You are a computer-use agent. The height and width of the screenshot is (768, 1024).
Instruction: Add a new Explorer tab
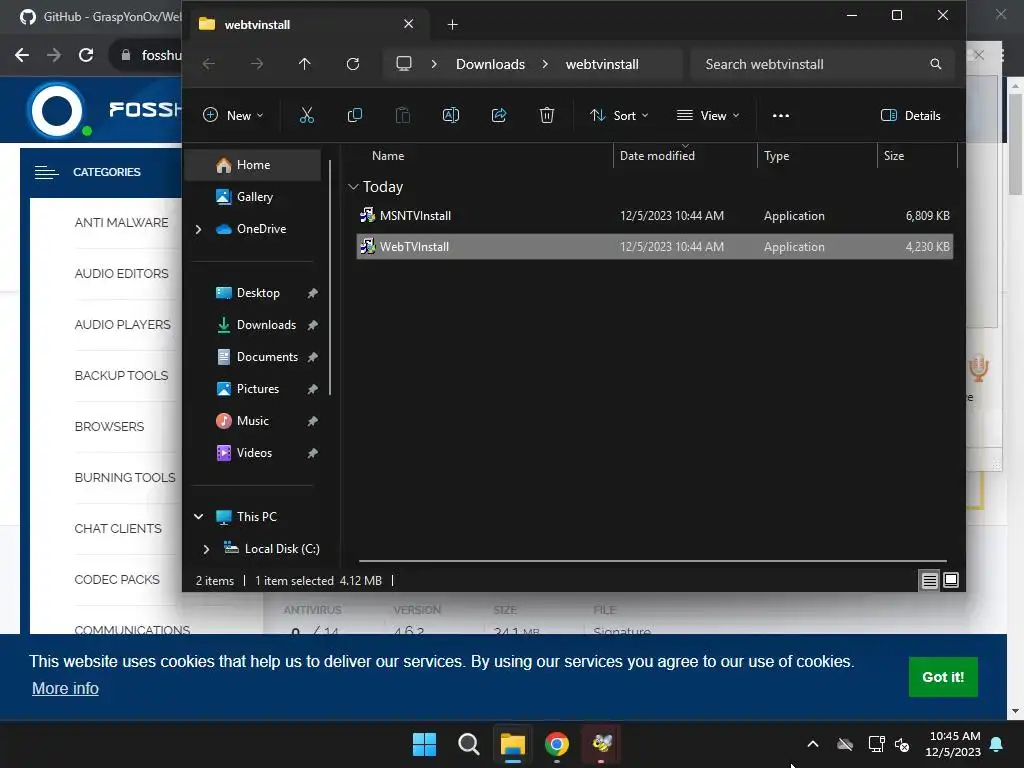coord(453,25)
